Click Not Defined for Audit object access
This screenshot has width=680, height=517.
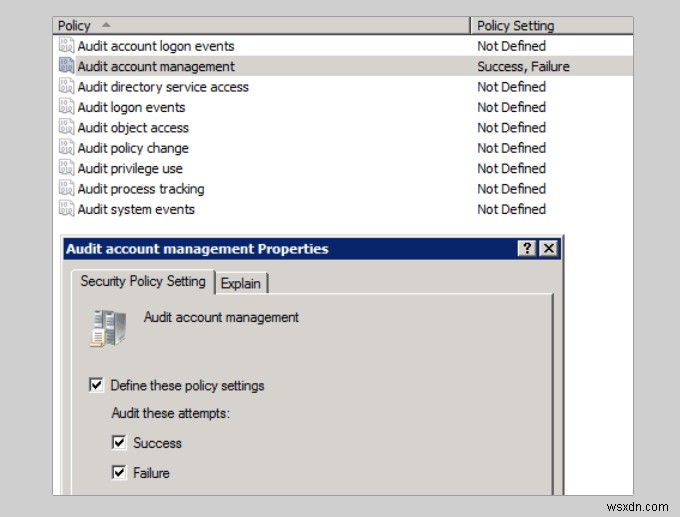click(x=511, y=128)
